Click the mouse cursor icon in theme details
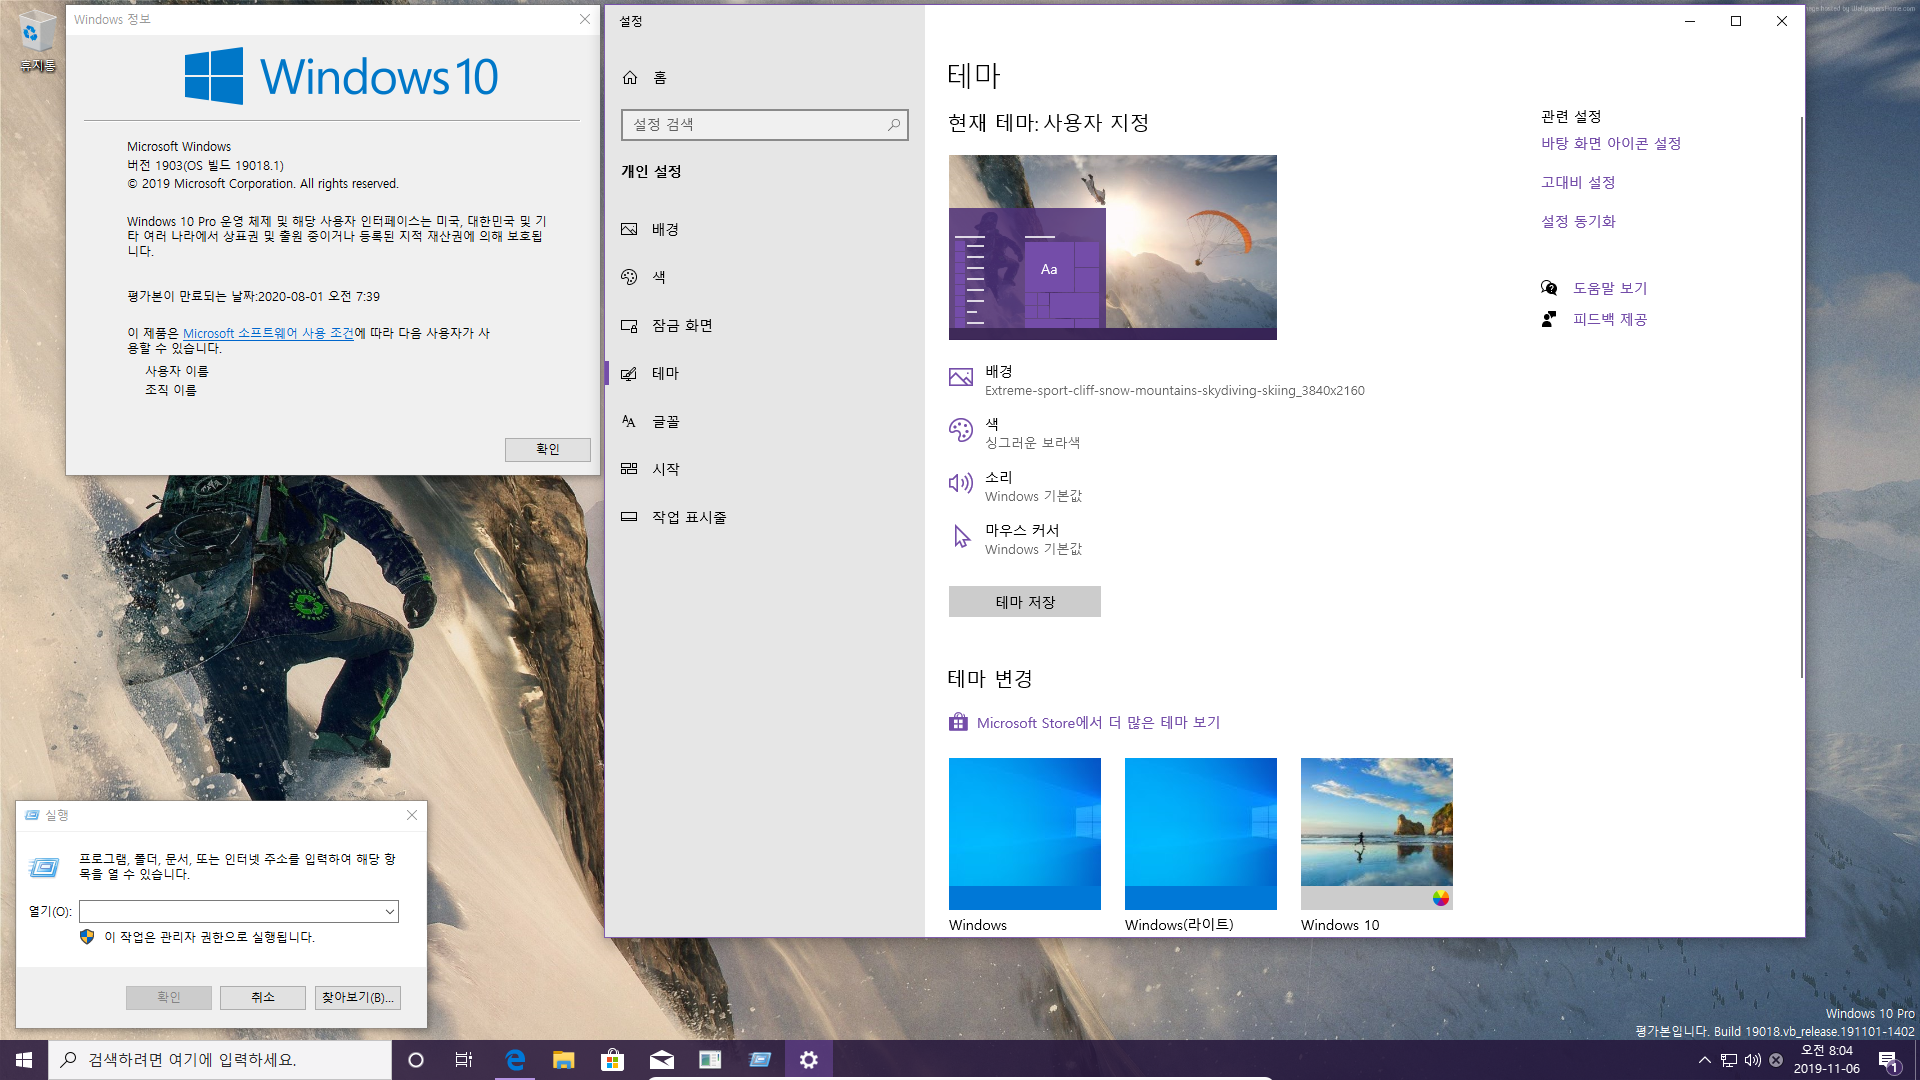1920x1080 pixels. 961,537
